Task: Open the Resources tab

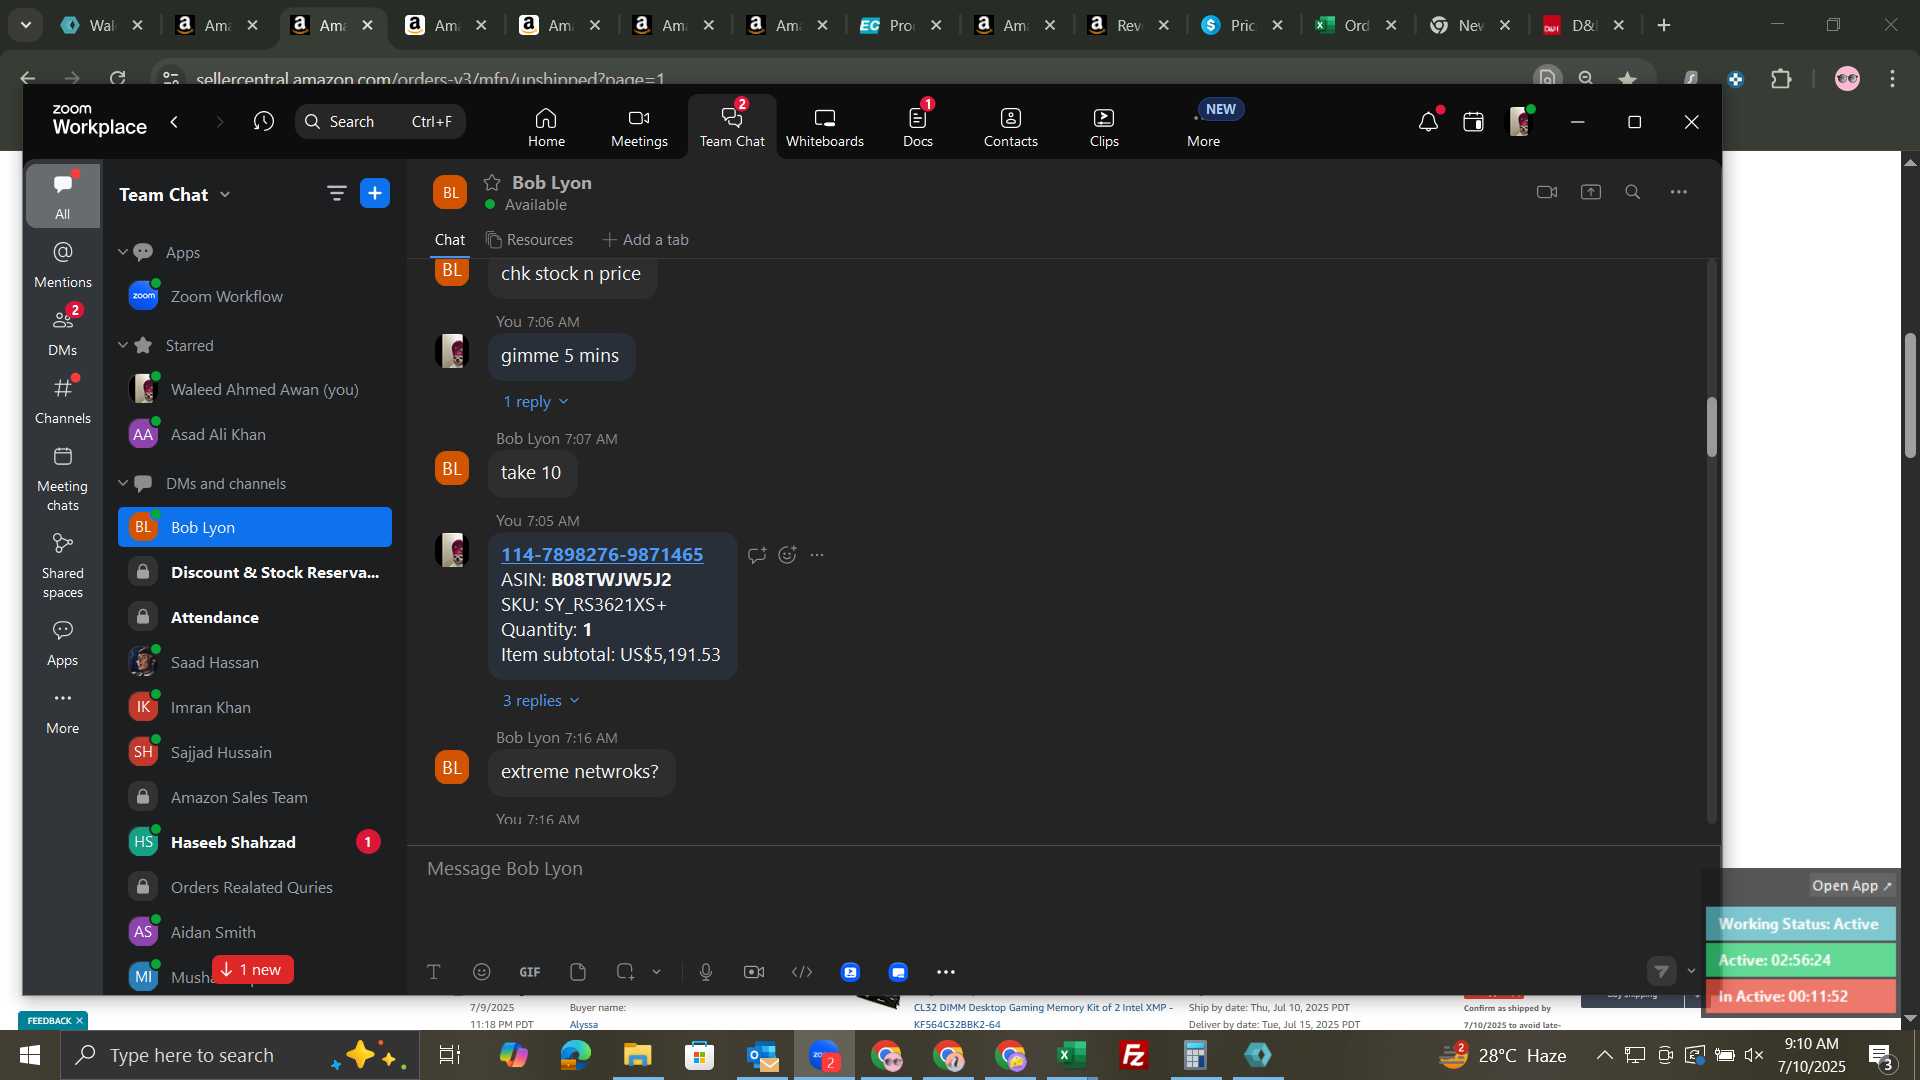Action: click(x=530, y=240)
